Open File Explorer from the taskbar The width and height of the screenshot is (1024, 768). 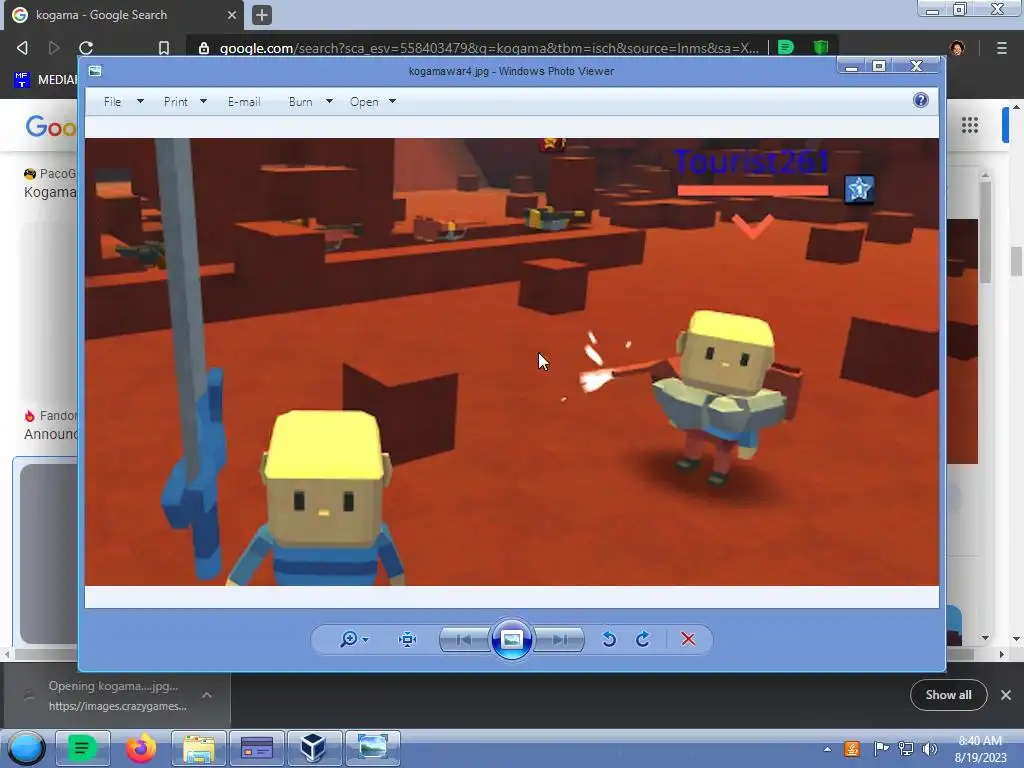point(199,748)
